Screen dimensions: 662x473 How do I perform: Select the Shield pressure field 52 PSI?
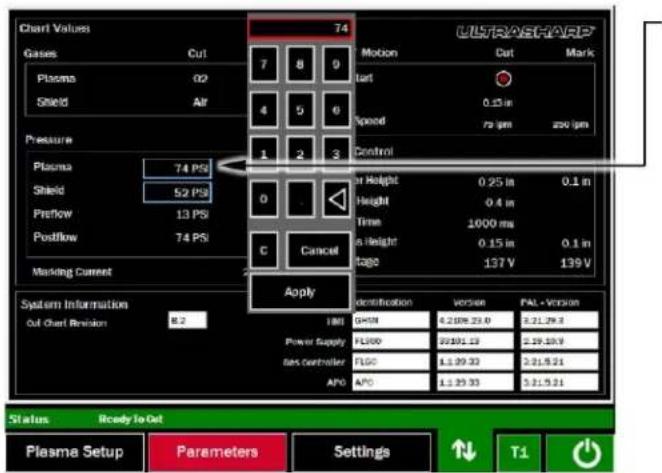(177, 193)
